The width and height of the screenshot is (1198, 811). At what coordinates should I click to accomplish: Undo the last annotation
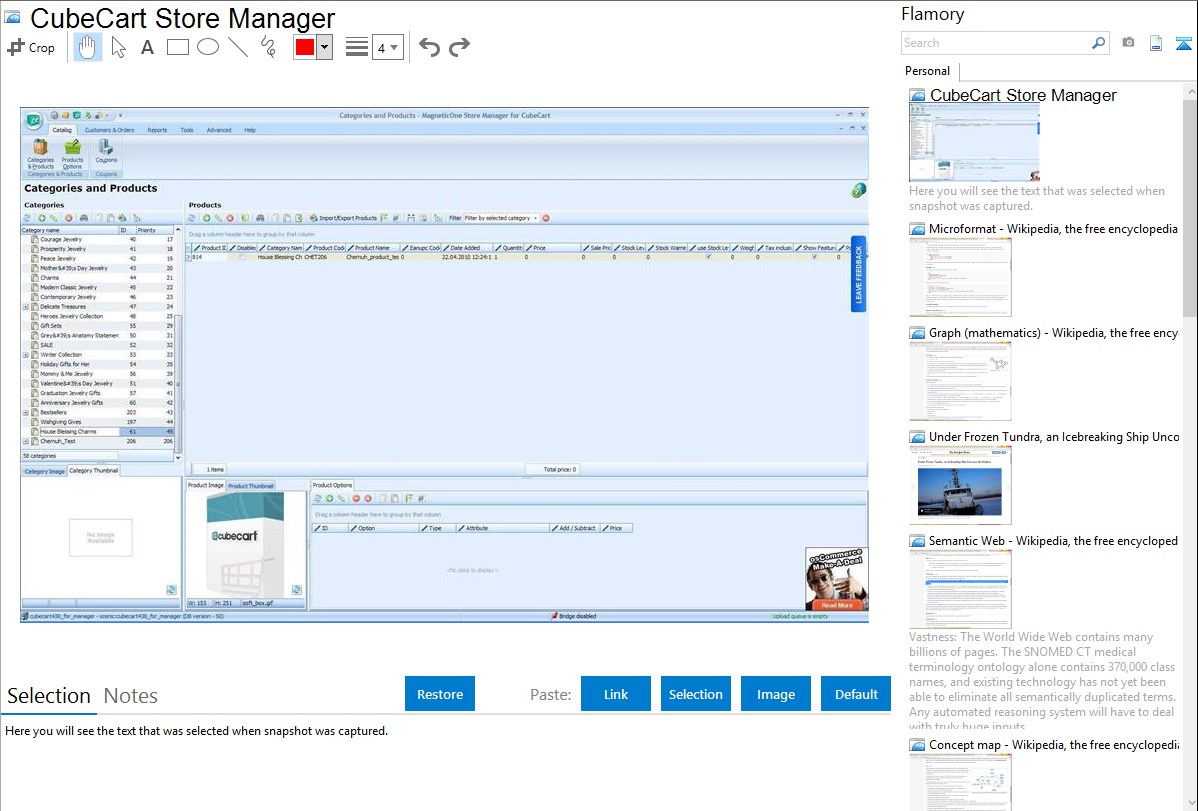coord(429,47)
